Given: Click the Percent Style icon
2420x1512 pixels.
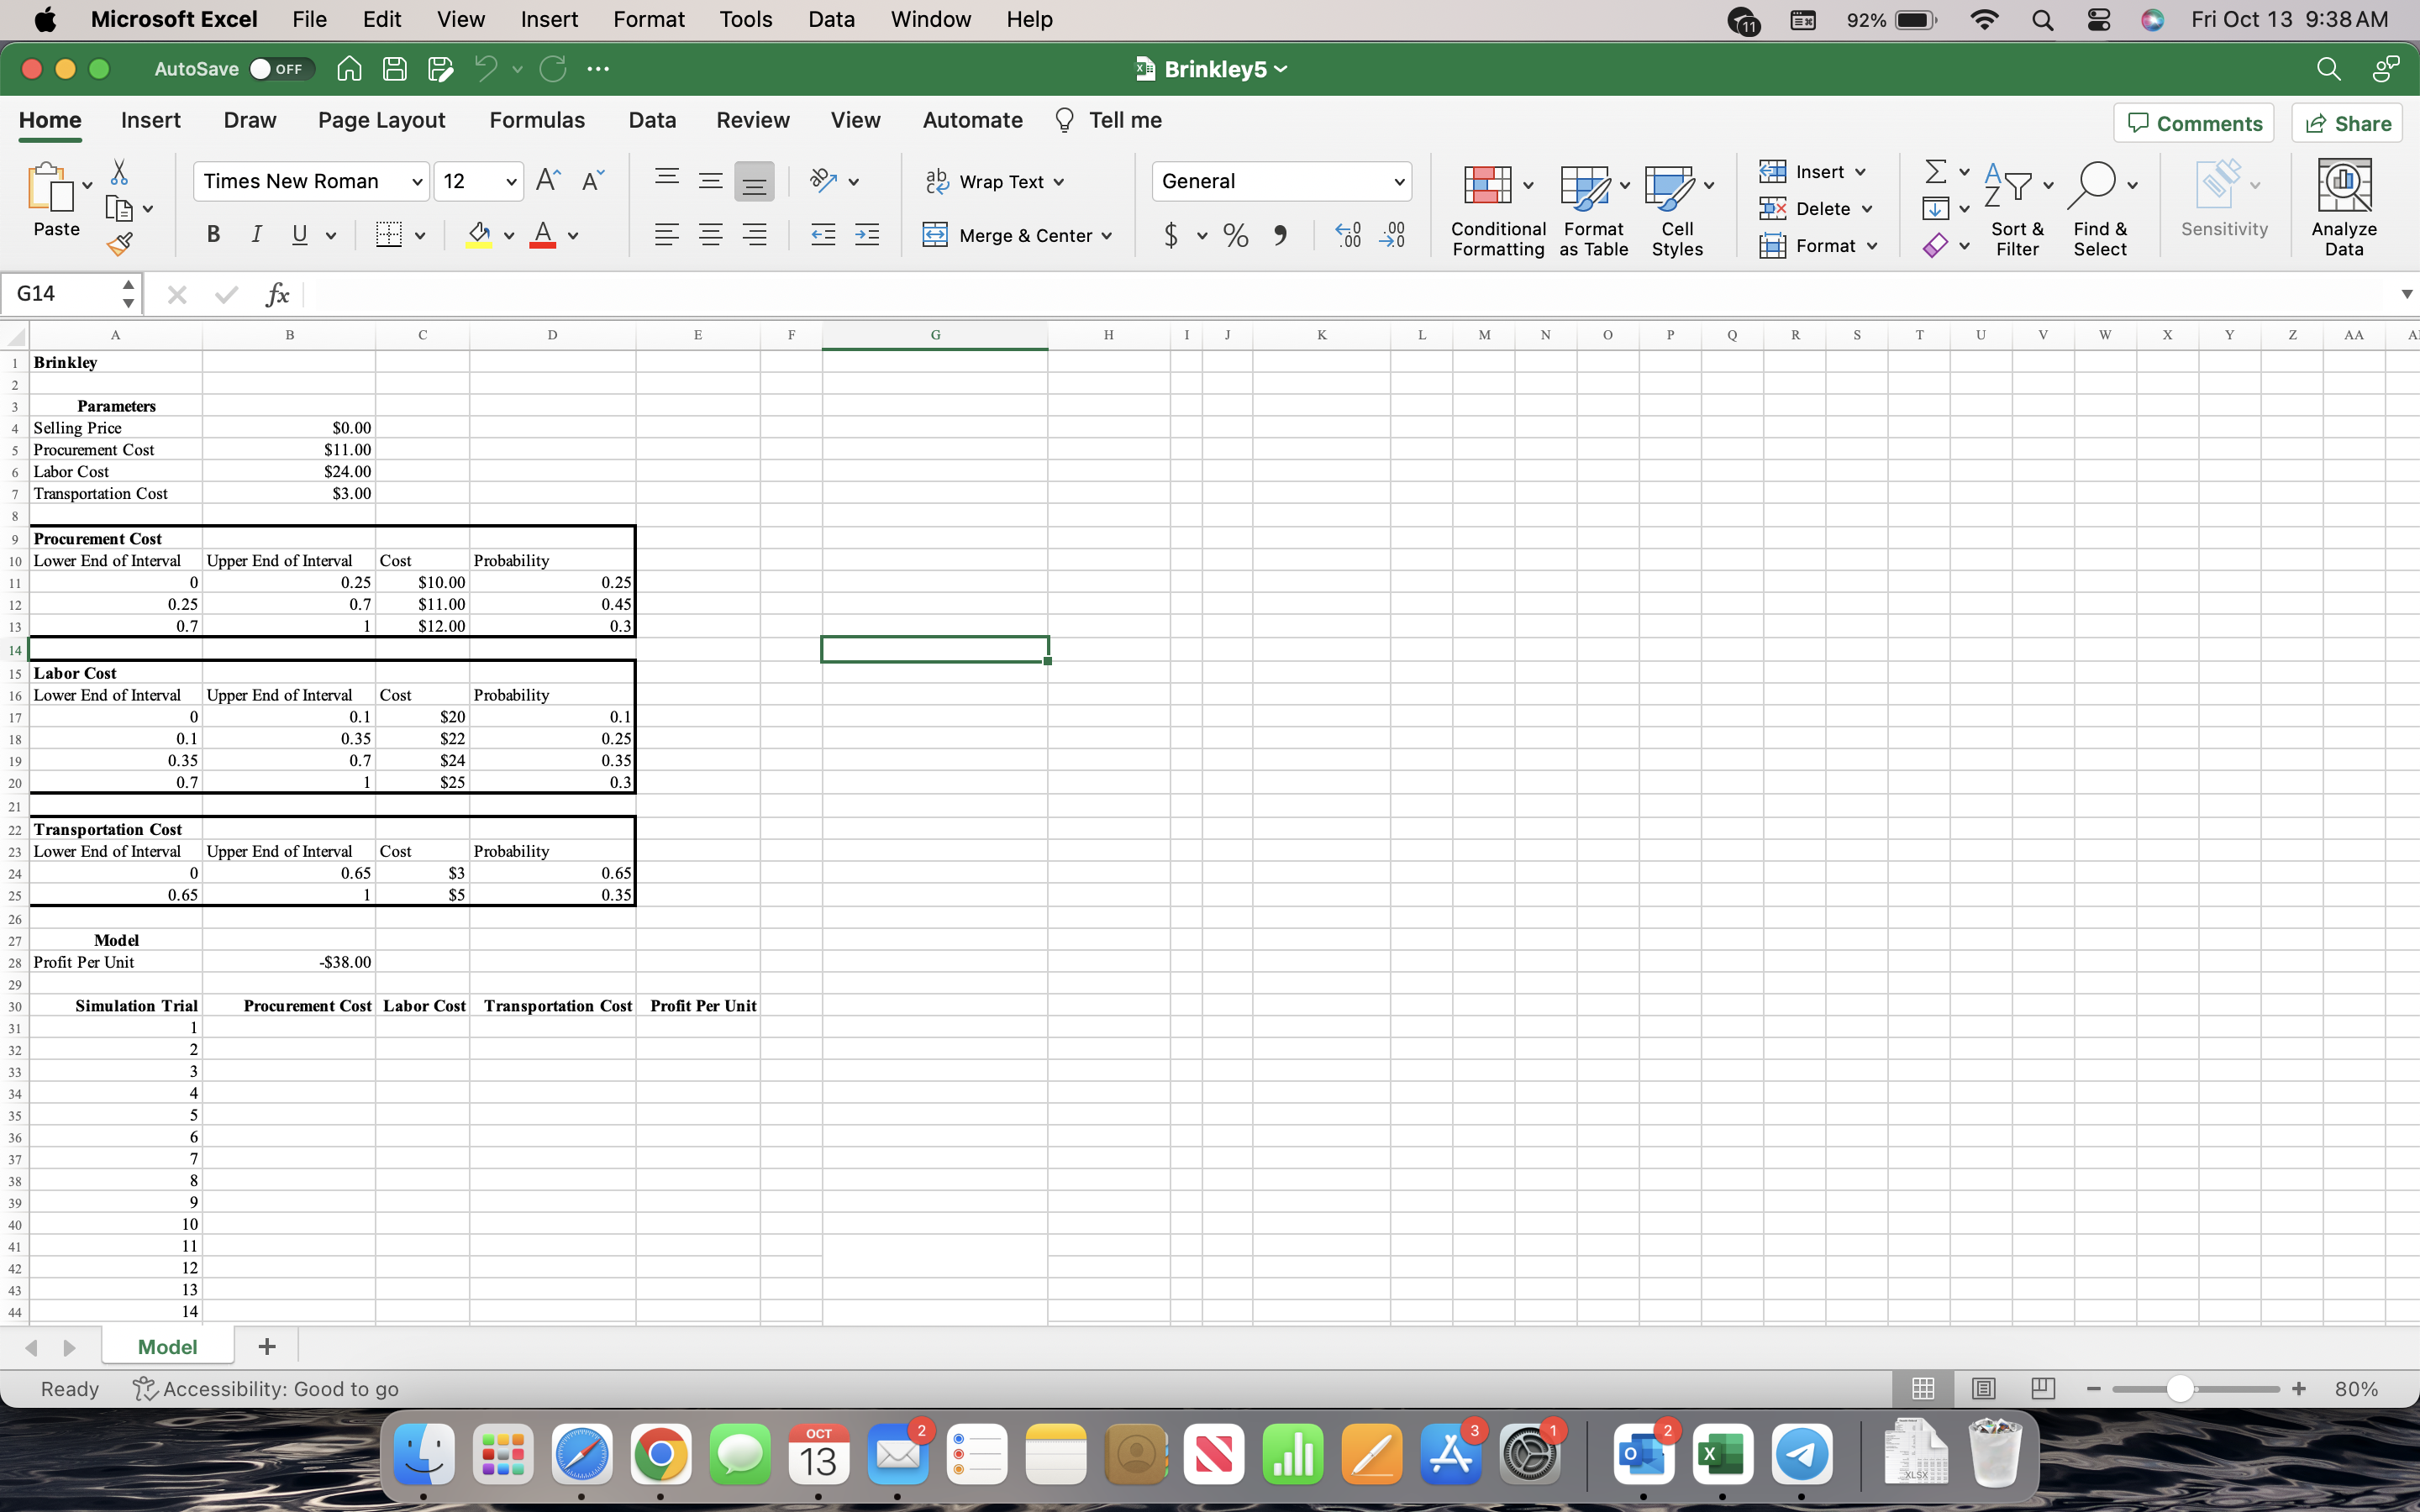Looking at the screenshot, I should (x=1236, y=236).
